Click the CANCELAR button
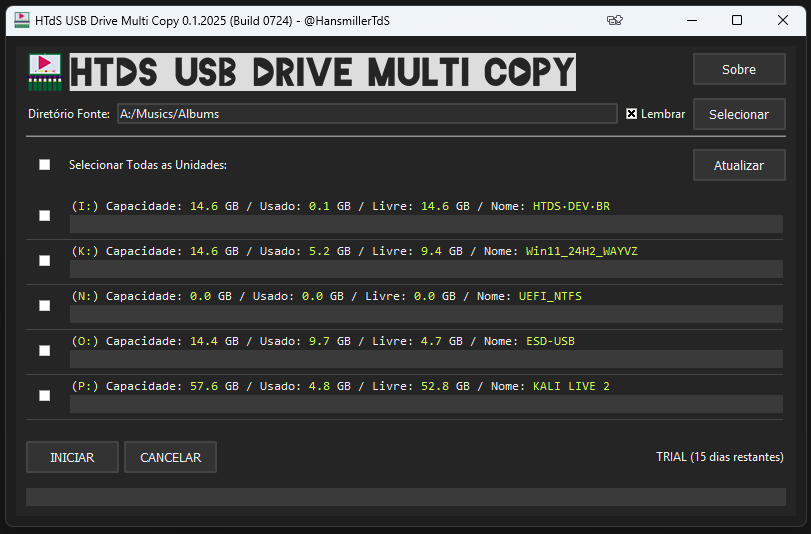Screen dimensions: 811x534 (171, 457)
